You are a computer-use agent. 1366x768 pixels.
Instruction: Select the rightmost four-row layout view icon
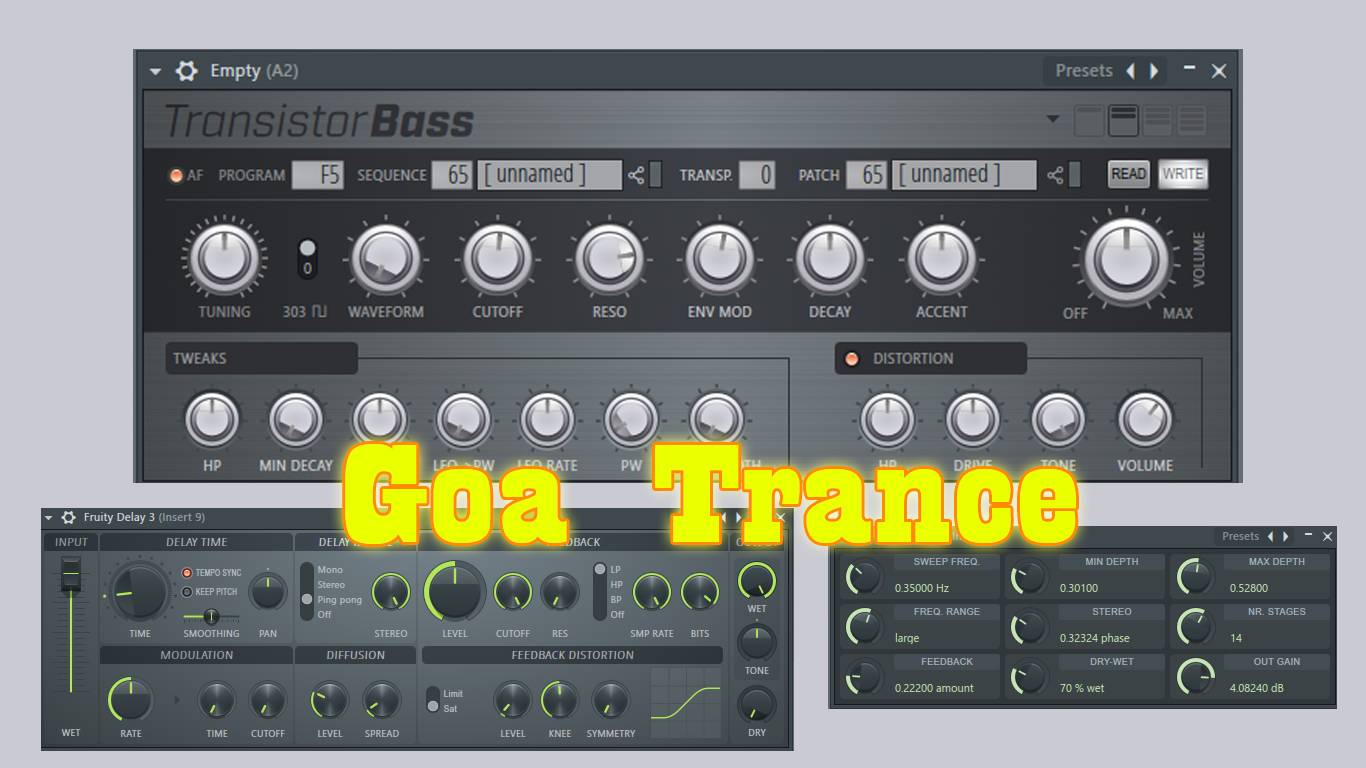tap(1191, 120)
